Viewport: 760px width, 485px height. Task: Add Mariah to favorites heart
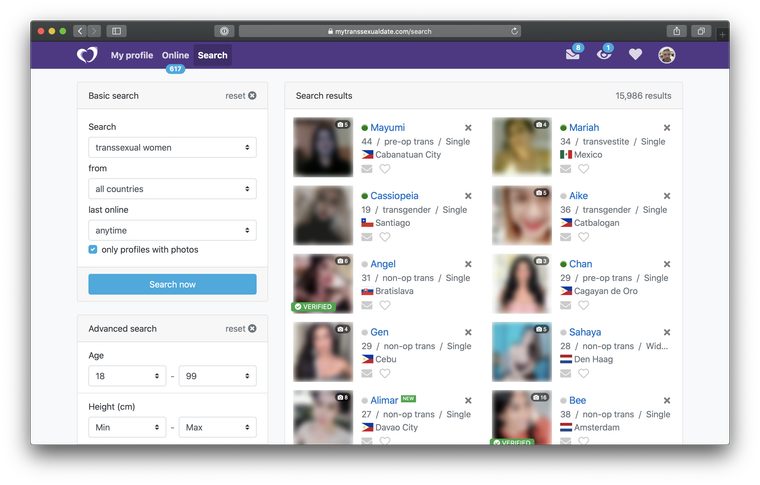coord(584,169)
